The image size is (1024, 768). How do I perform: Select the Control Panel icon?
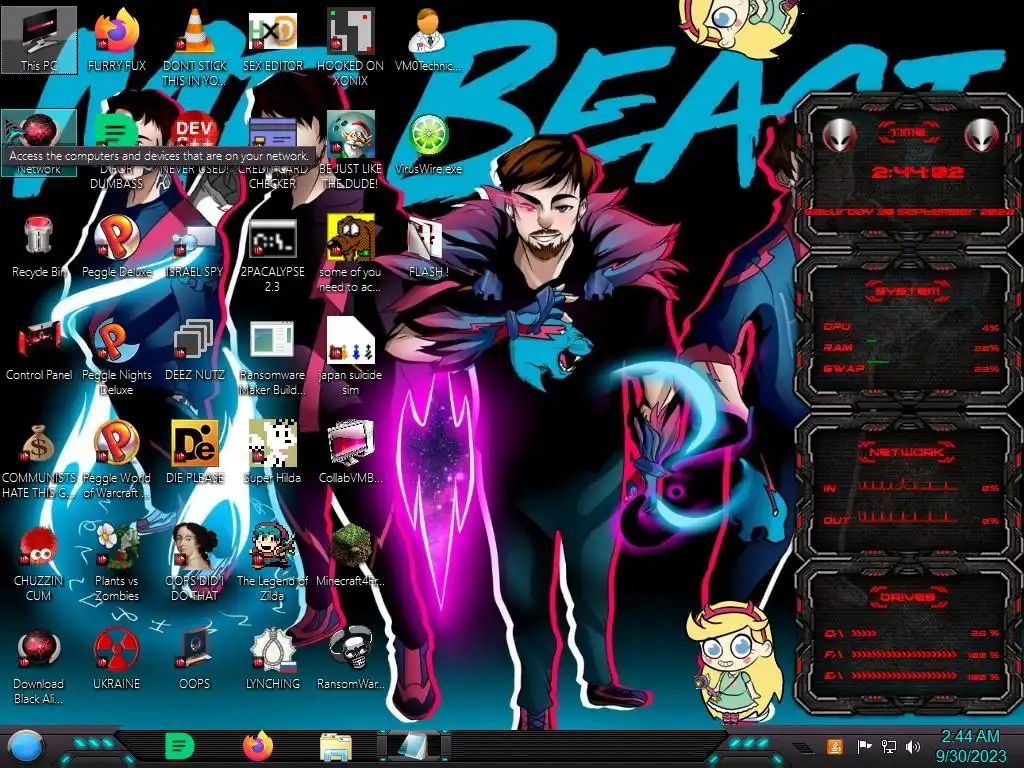point(39,349)
